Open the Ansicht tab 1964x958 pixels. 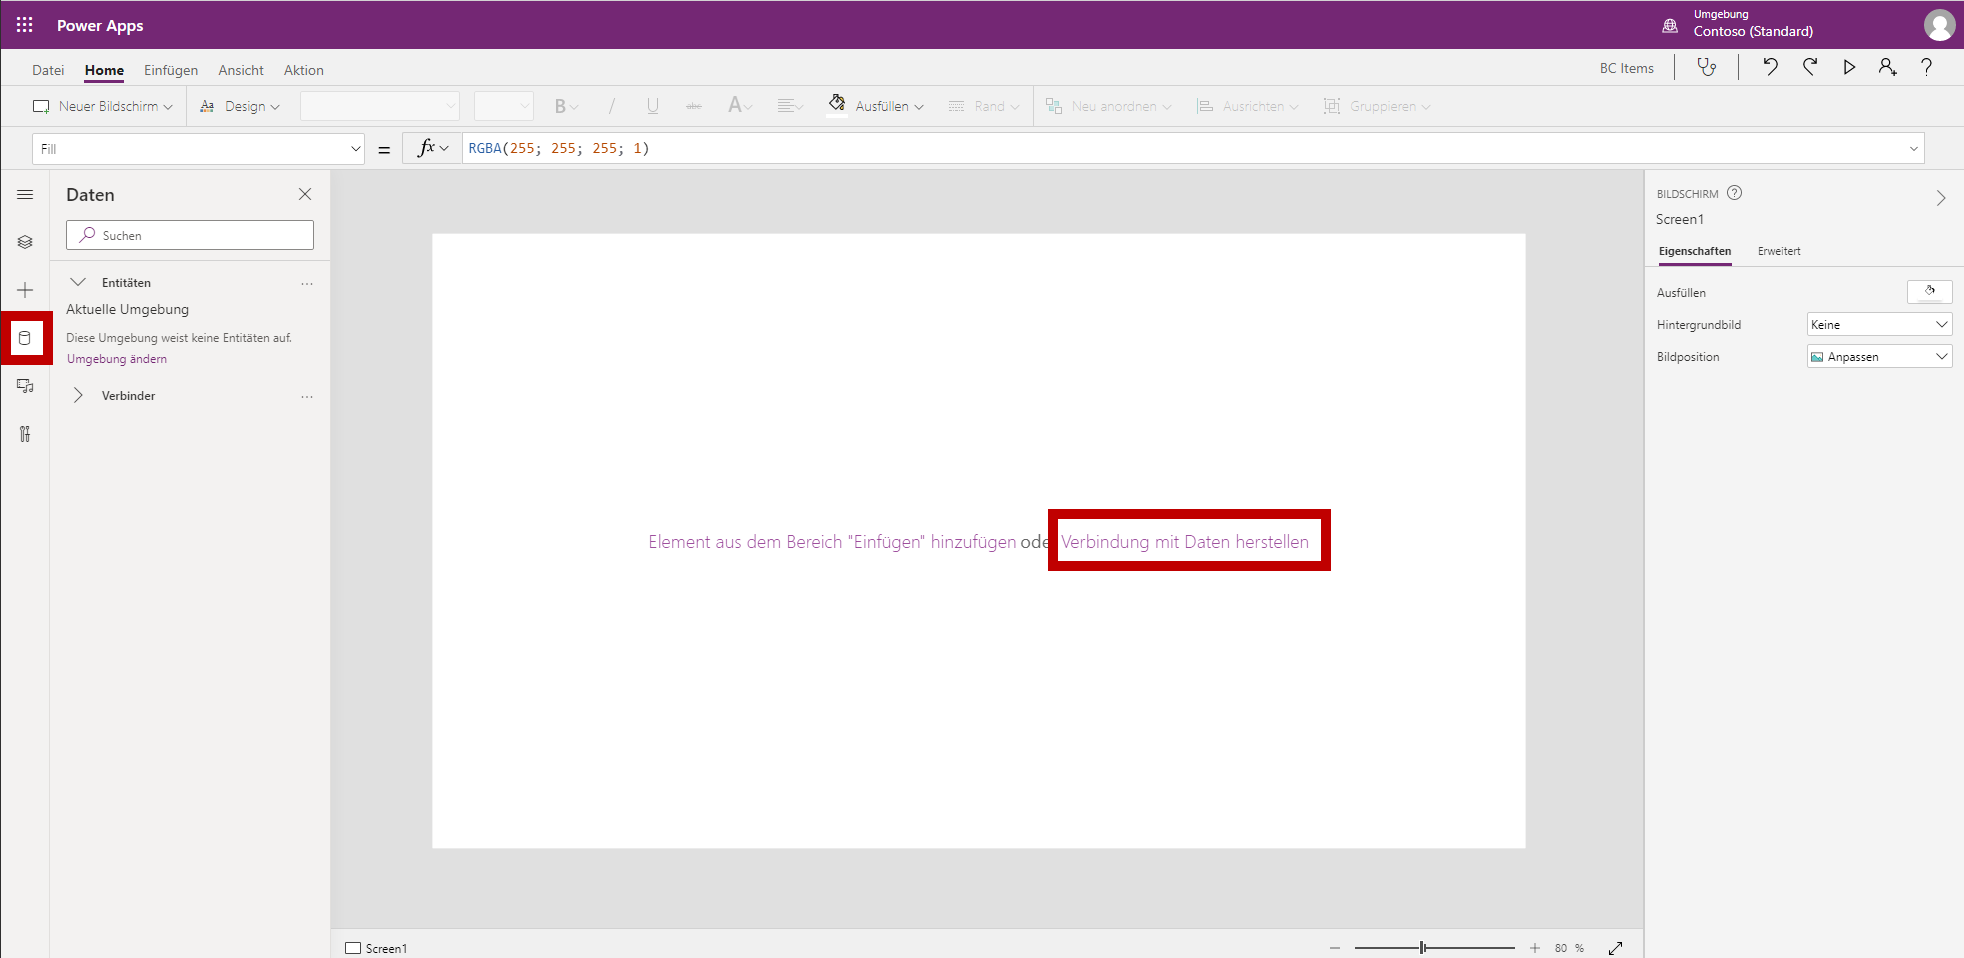point(241,70)
